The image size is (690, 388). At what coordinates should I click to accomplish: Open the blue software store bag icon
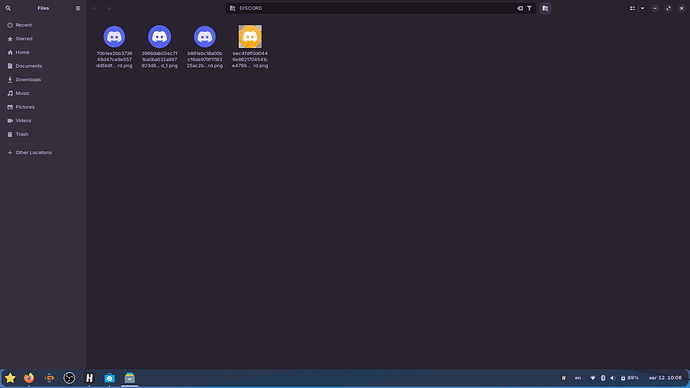[110, 378]
